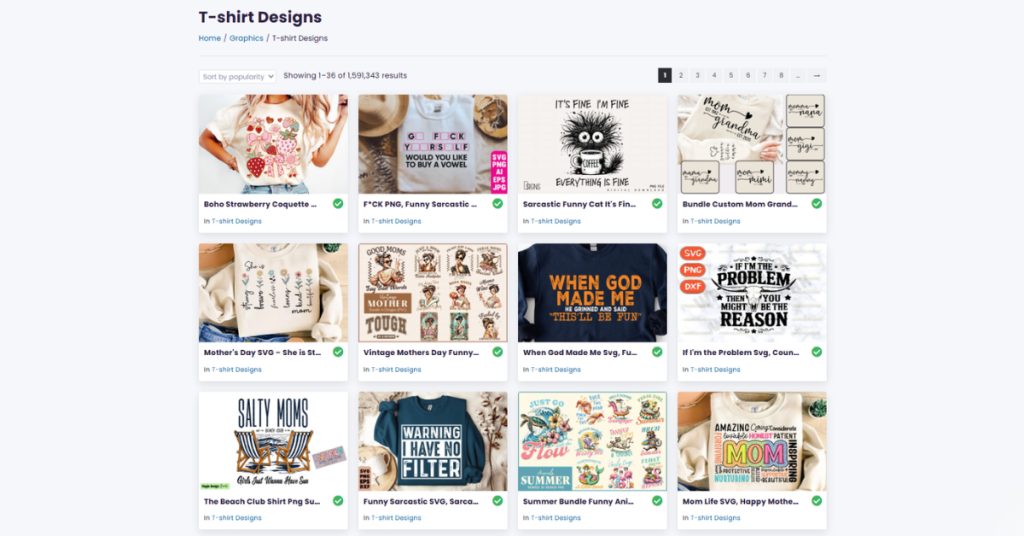Open If I'm the Problem Svg title

(740, 352)
